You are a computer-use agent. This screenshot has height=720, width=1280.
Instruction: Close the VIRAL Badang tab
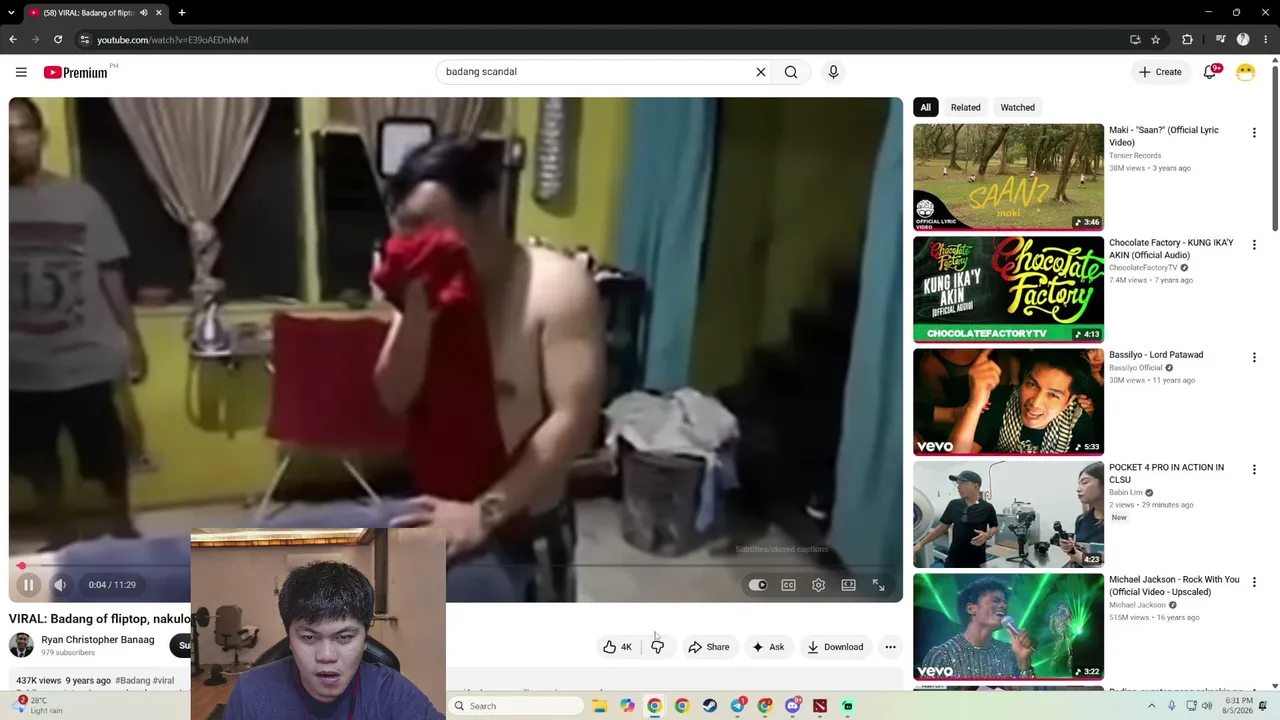coord(158,13)
